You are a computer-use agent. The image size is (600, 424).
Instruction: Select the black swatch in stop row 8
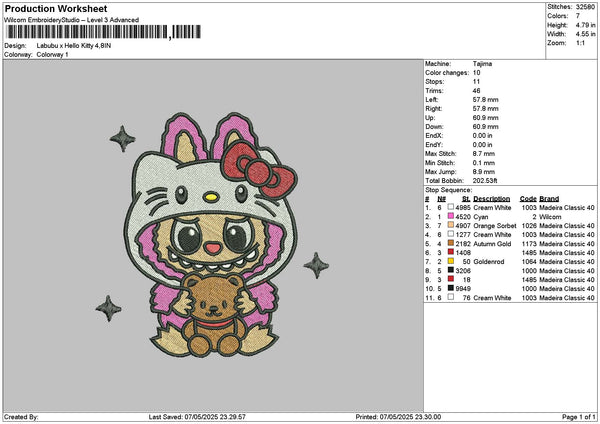point(451,271)
